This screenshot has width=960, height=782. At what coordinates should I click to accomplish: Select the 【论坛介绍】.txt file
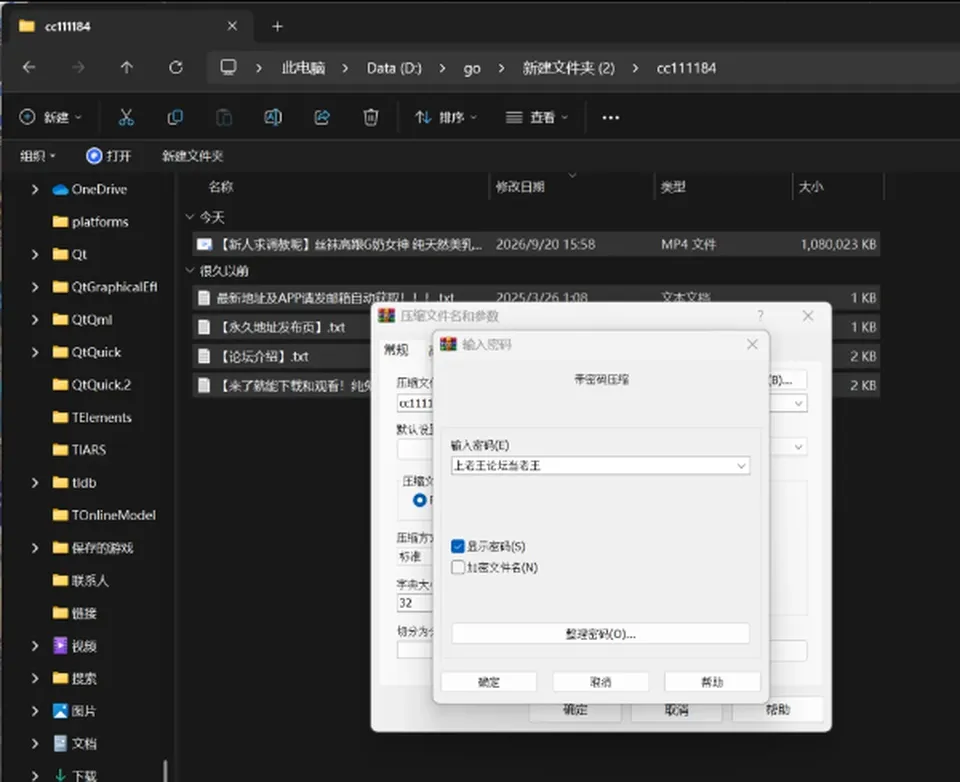(x=264, y=356)
